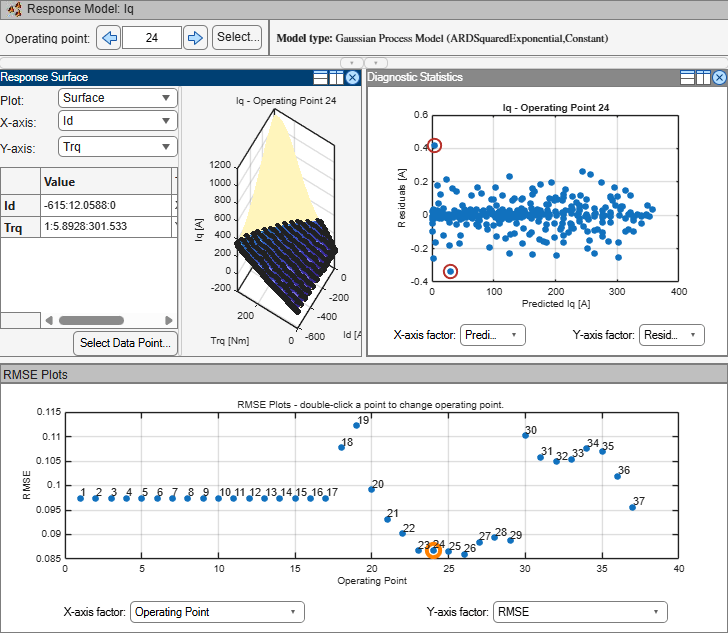Click the Value column header
Screen dimensions: 728x633
point(106,182)
